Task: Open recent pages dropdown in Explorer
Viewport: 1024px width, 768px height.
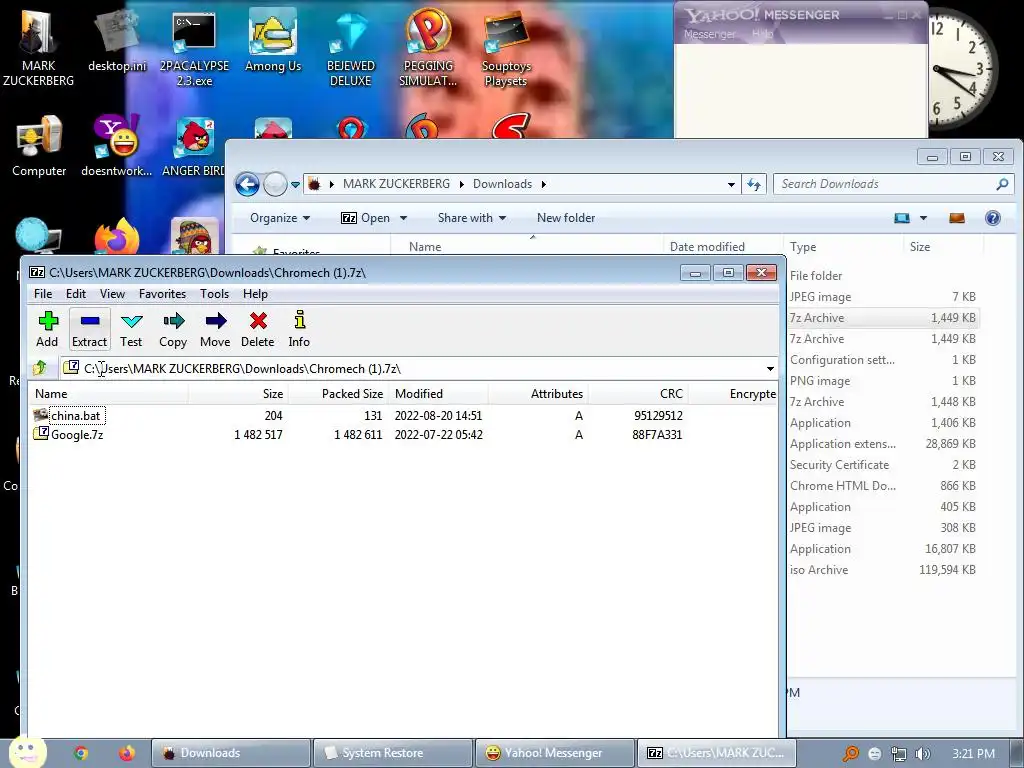Action: pyautogui.click(x=295, y=185)
